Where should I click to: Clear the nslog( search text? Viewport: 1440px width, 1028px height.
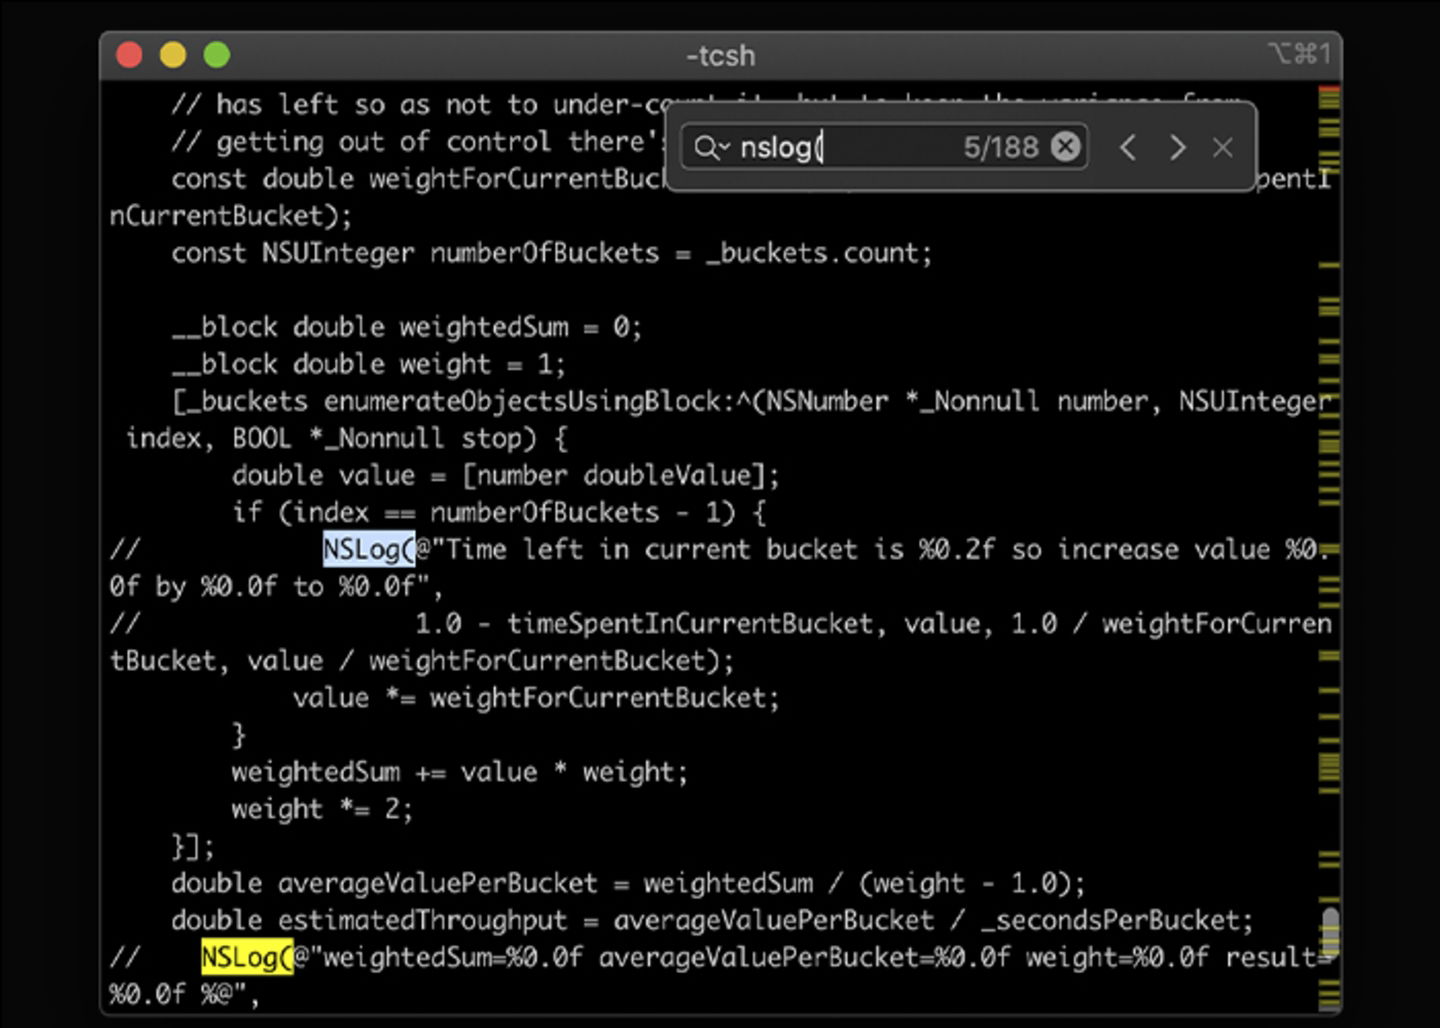pos(1066,147)
